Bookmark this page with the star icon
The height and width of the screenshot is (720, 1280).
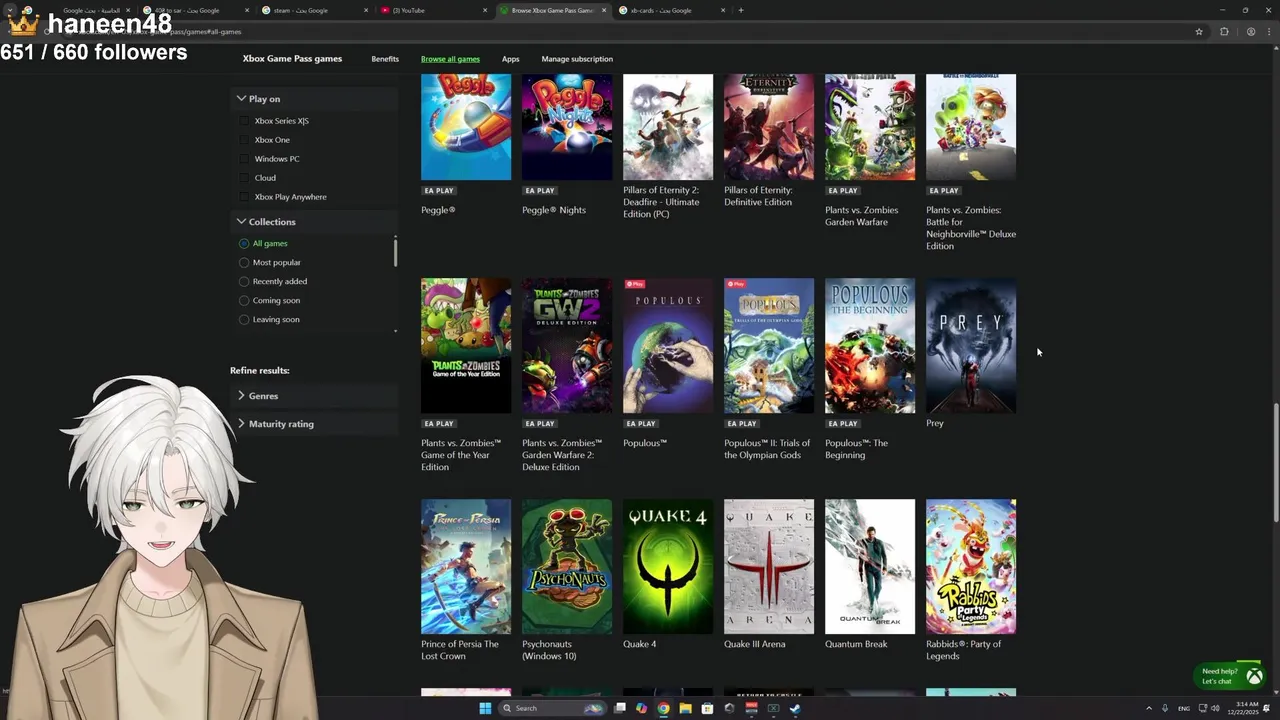click(x=1199, y=31)
